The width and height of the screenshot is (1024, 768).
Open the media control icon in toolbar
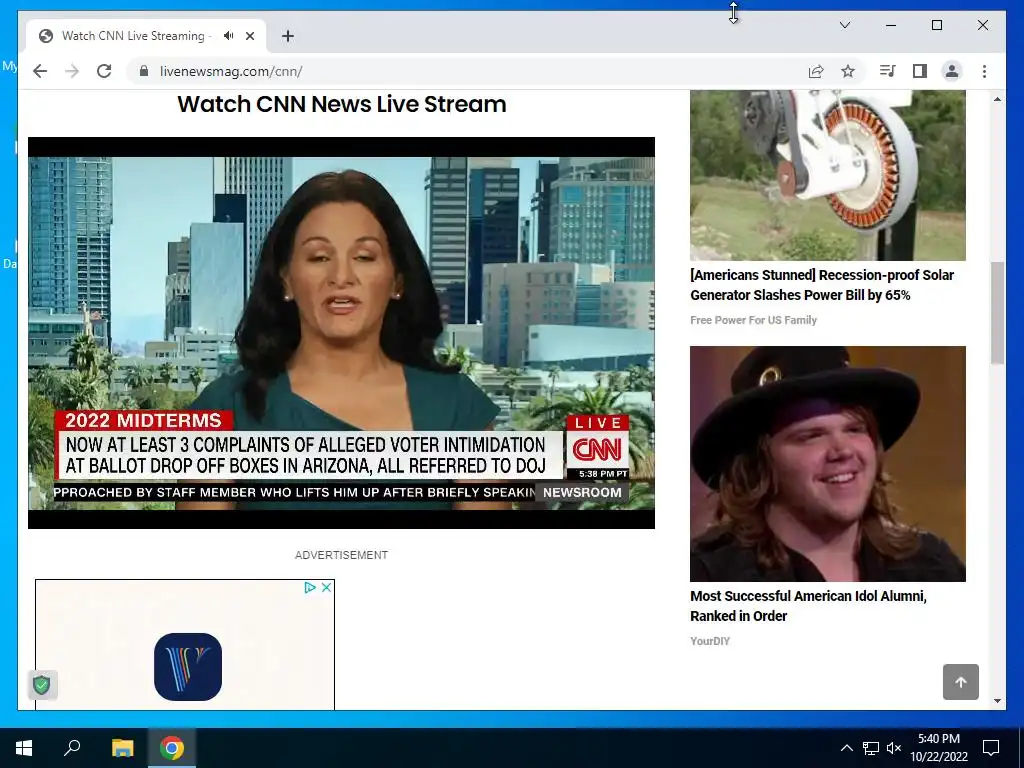pyautogui.click(x=888, y=71)
